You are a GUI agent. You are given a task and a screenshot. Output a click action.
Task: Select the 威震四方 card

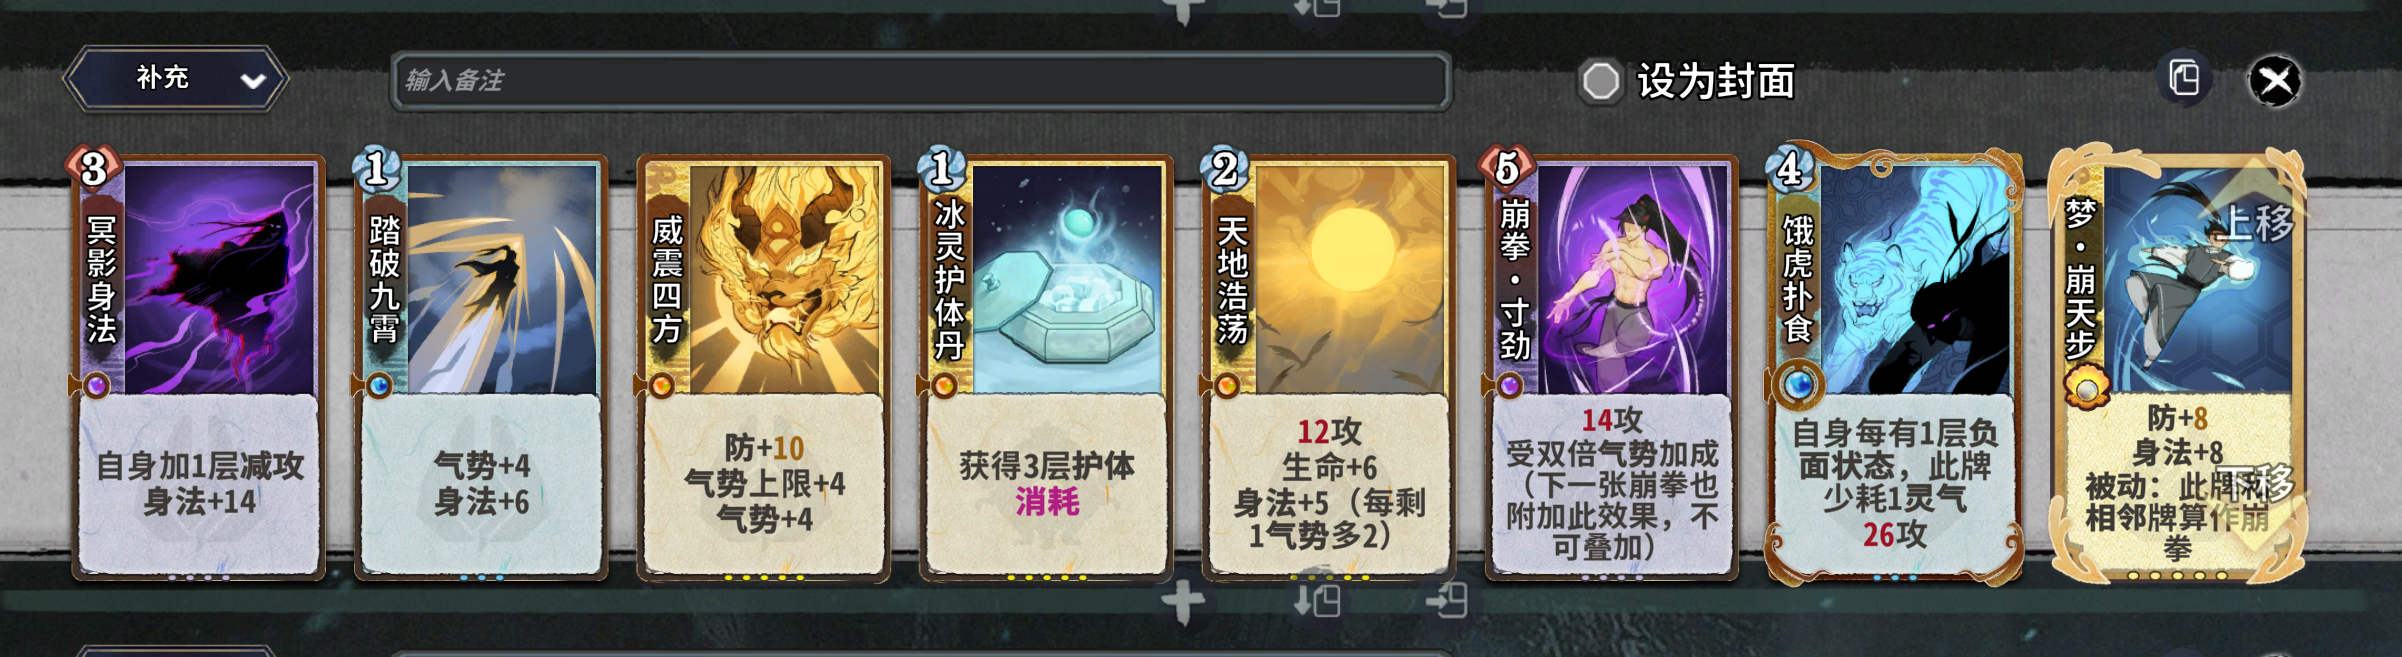764,368
